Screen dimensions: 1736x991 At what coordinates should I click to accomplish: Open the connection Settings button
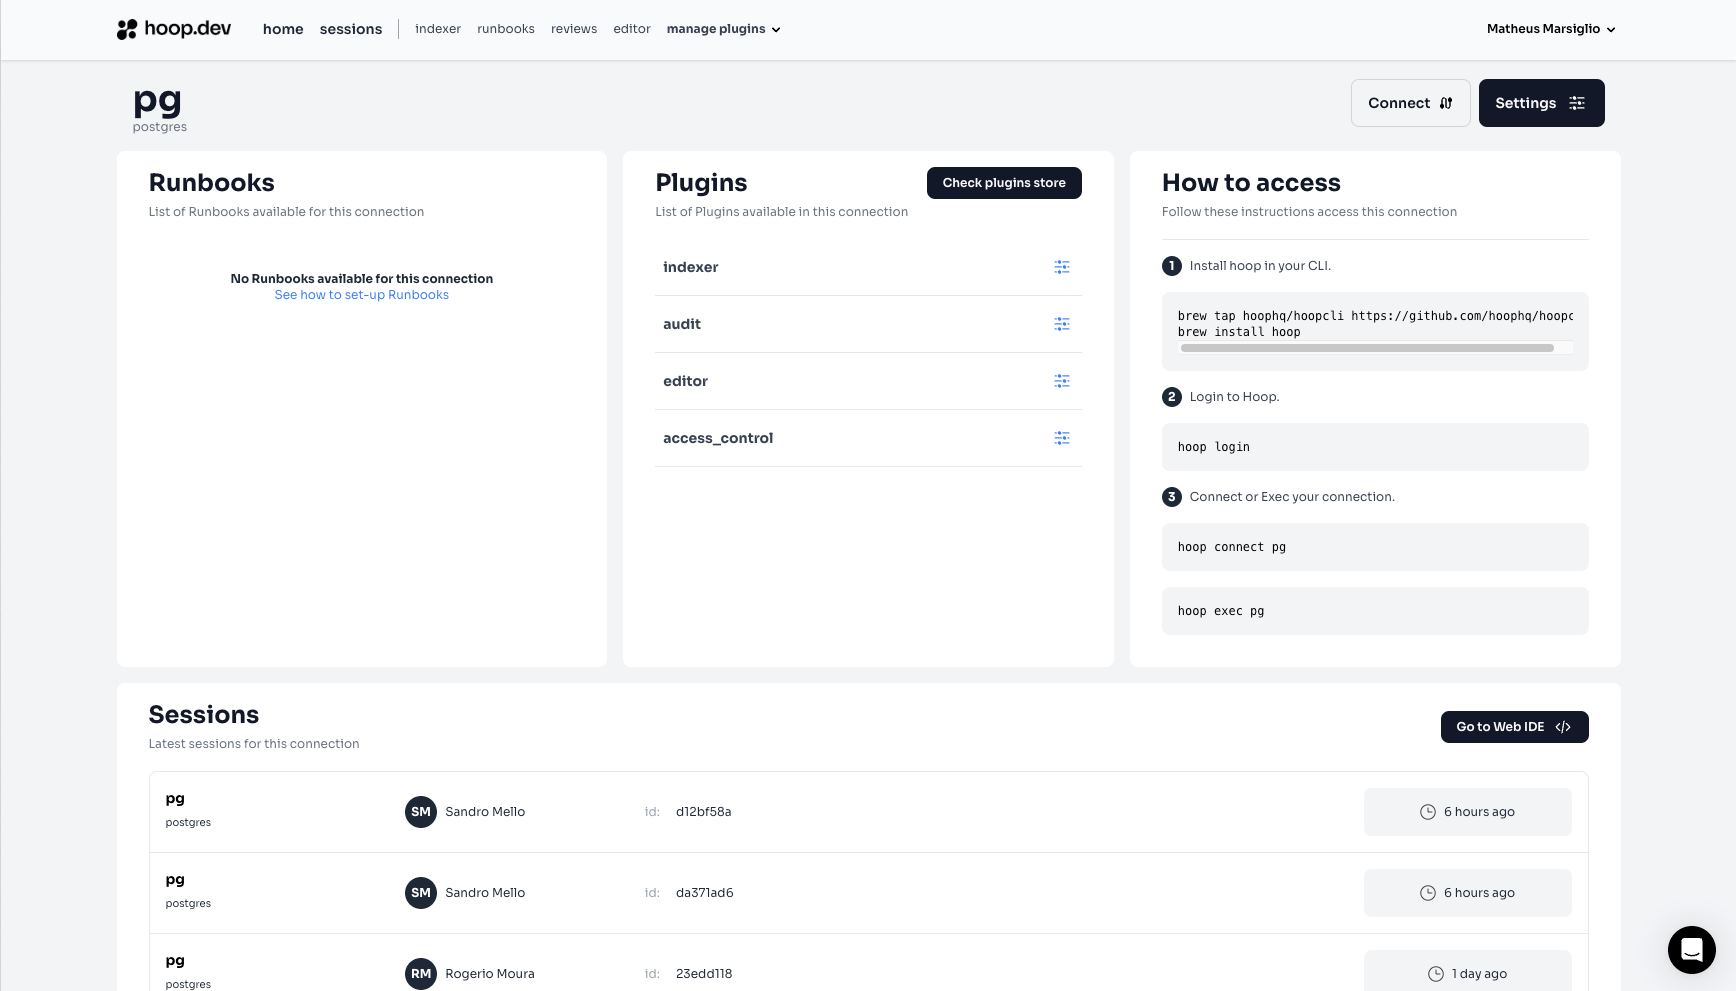(1541, 103)
